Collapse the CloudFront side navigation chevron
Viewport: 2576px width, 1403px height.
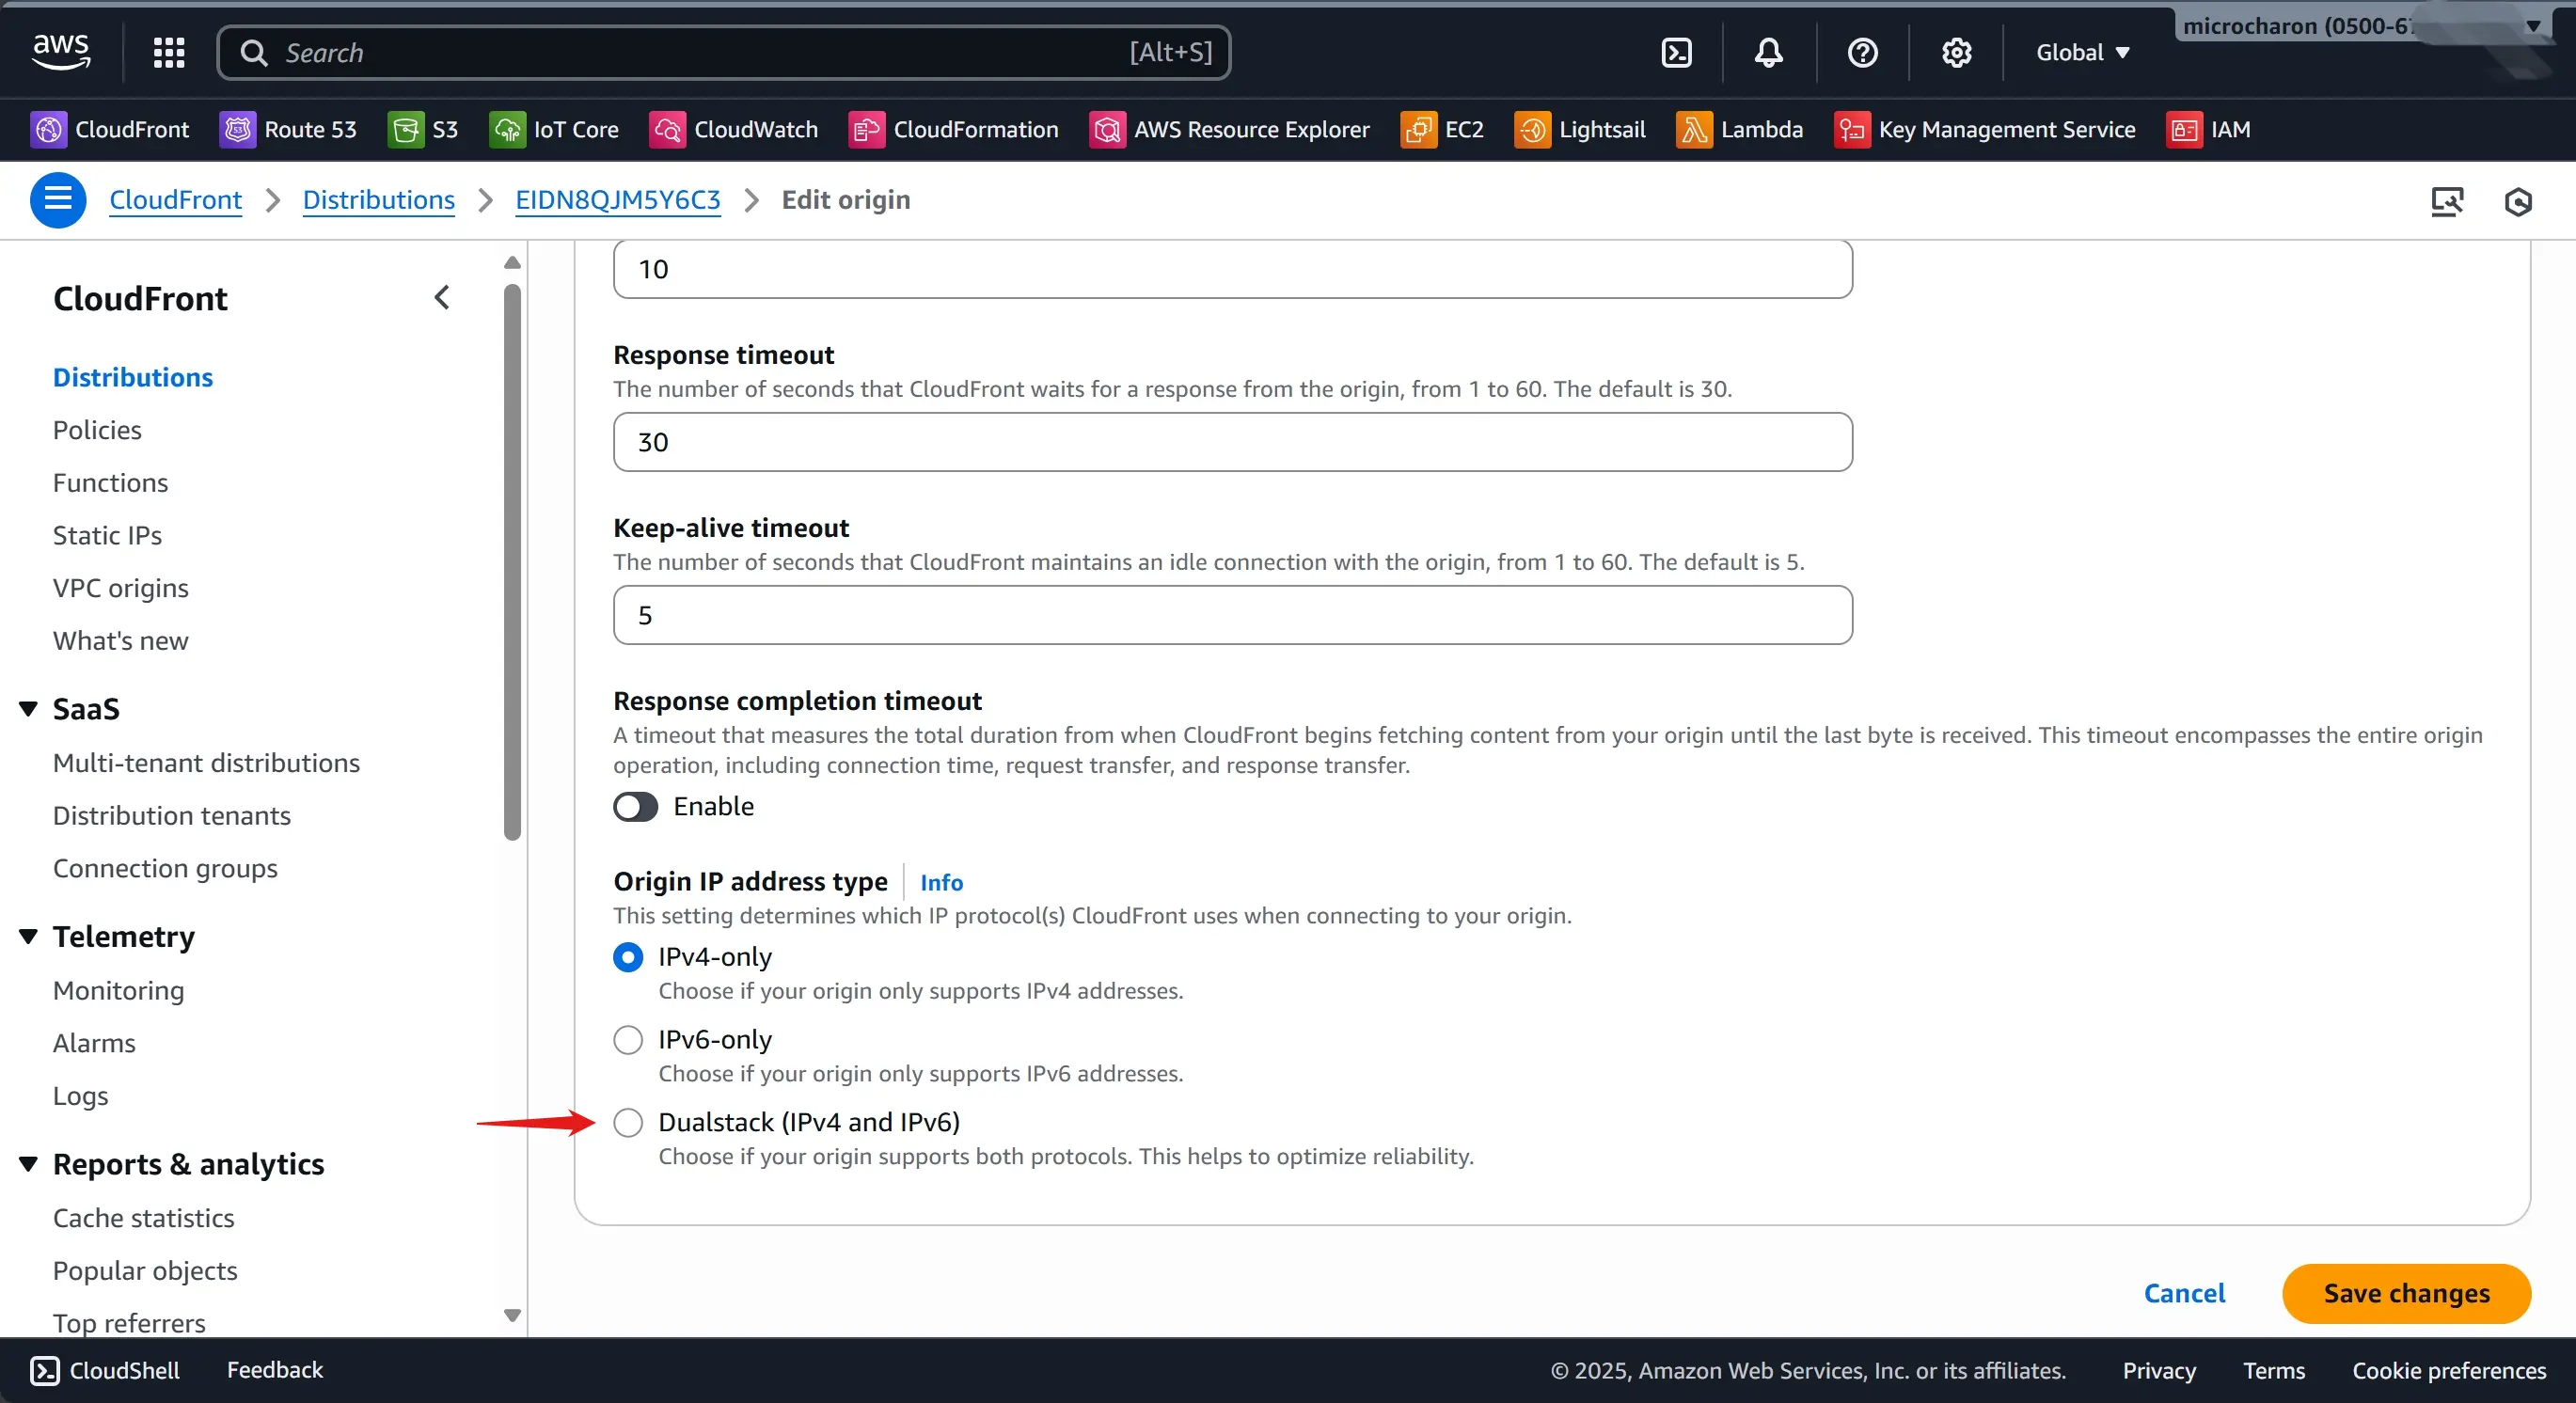(x=442, y=297)
